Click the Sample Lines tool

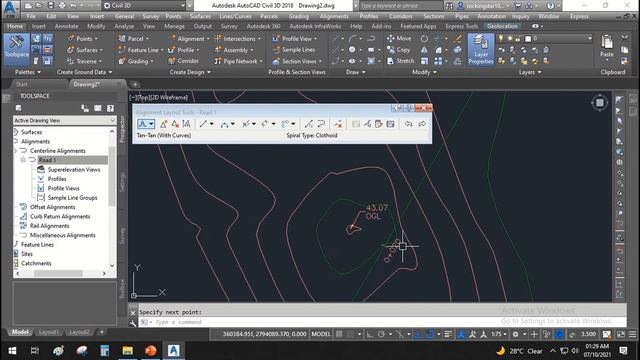[294, 50]
